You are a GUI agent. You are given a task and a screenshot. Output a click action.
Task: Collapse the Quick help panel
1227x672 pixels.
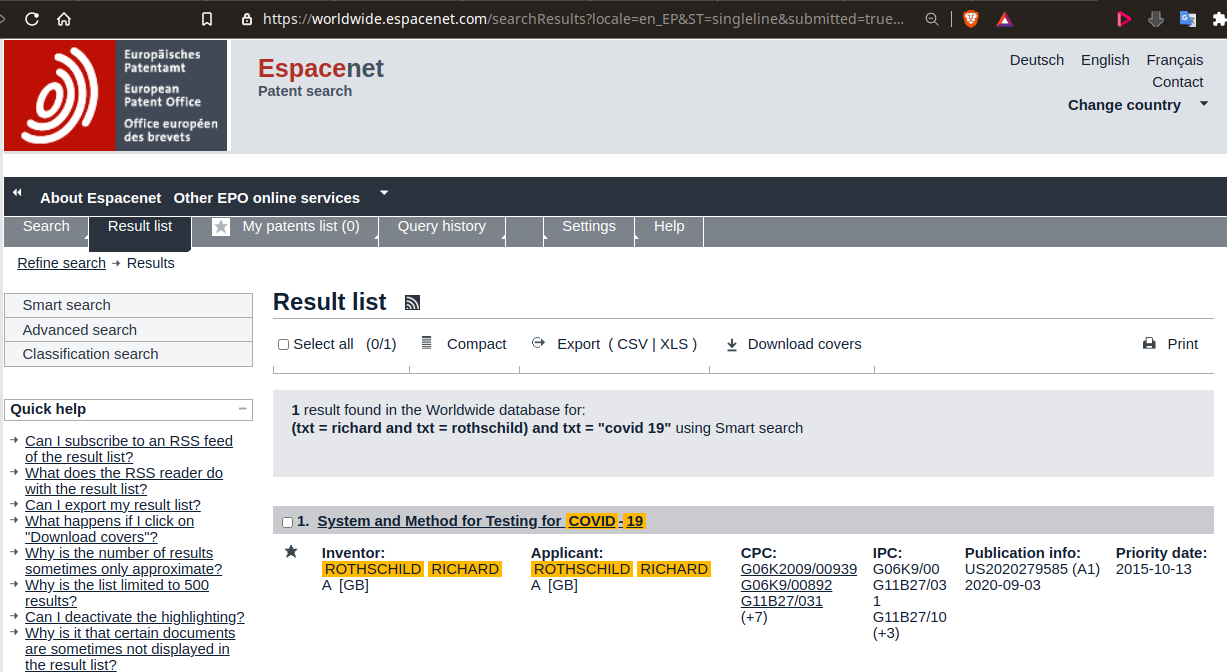(242, 409)
